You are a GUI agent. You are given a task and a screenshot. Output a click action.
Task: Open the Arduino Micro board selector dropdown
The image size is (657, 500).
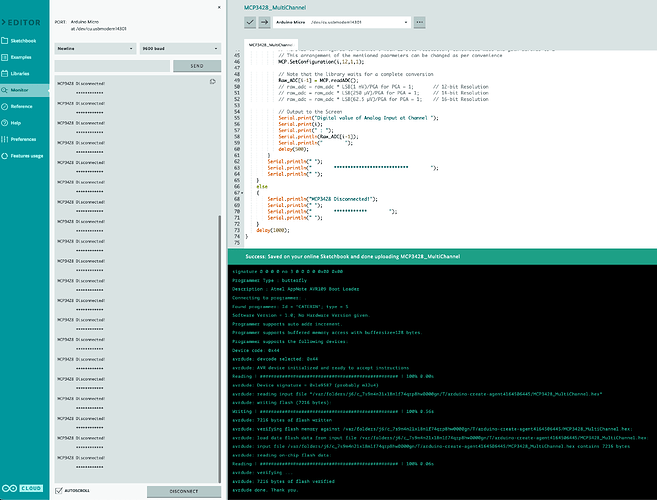[x=342, y=22]
